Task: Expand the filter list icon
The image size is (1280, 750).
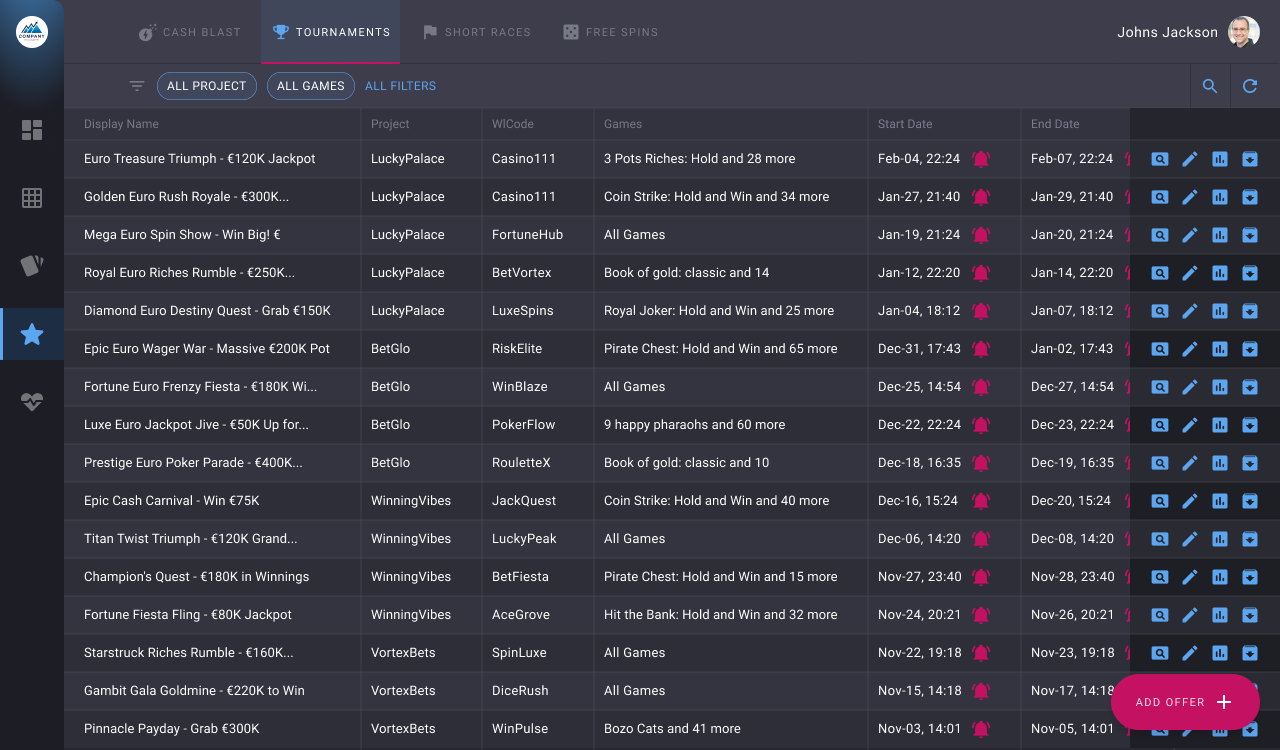Action: (137, 86)
